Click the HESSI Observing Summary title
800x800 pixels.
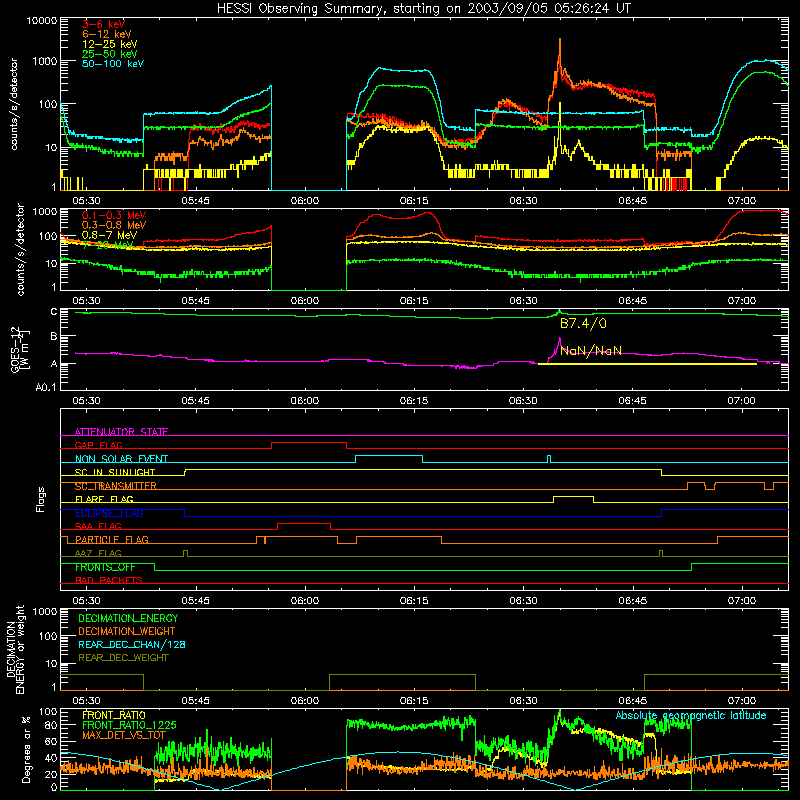click(423, 9)
